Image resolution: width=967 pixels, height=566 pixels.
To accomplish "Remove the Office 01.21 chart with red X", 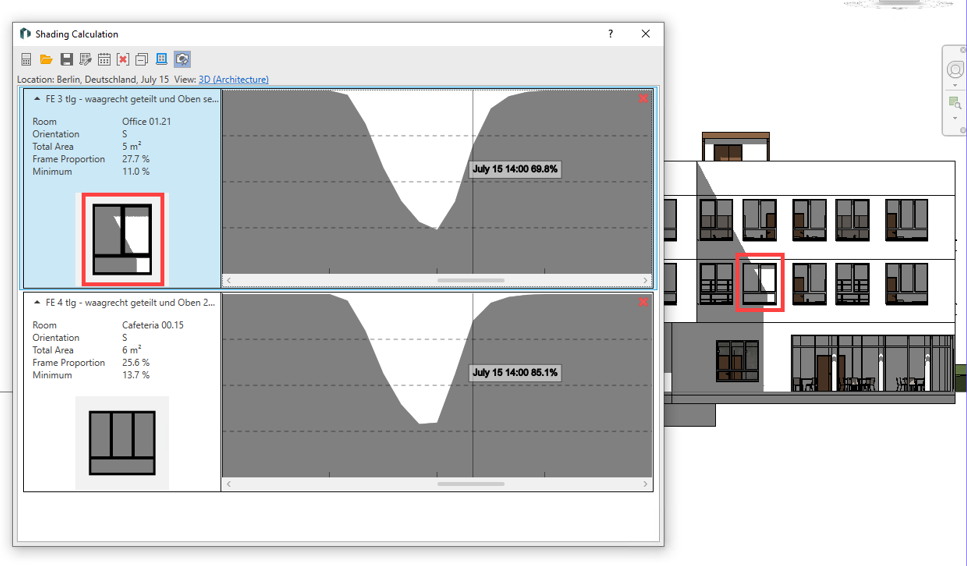I will pyautogui.click(x=643, y=98).
